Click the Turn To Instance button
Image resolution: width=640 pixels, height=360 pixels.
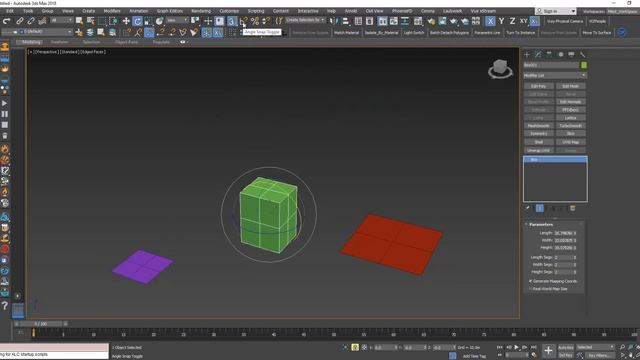pyautogui.click(x=520, y=33)
